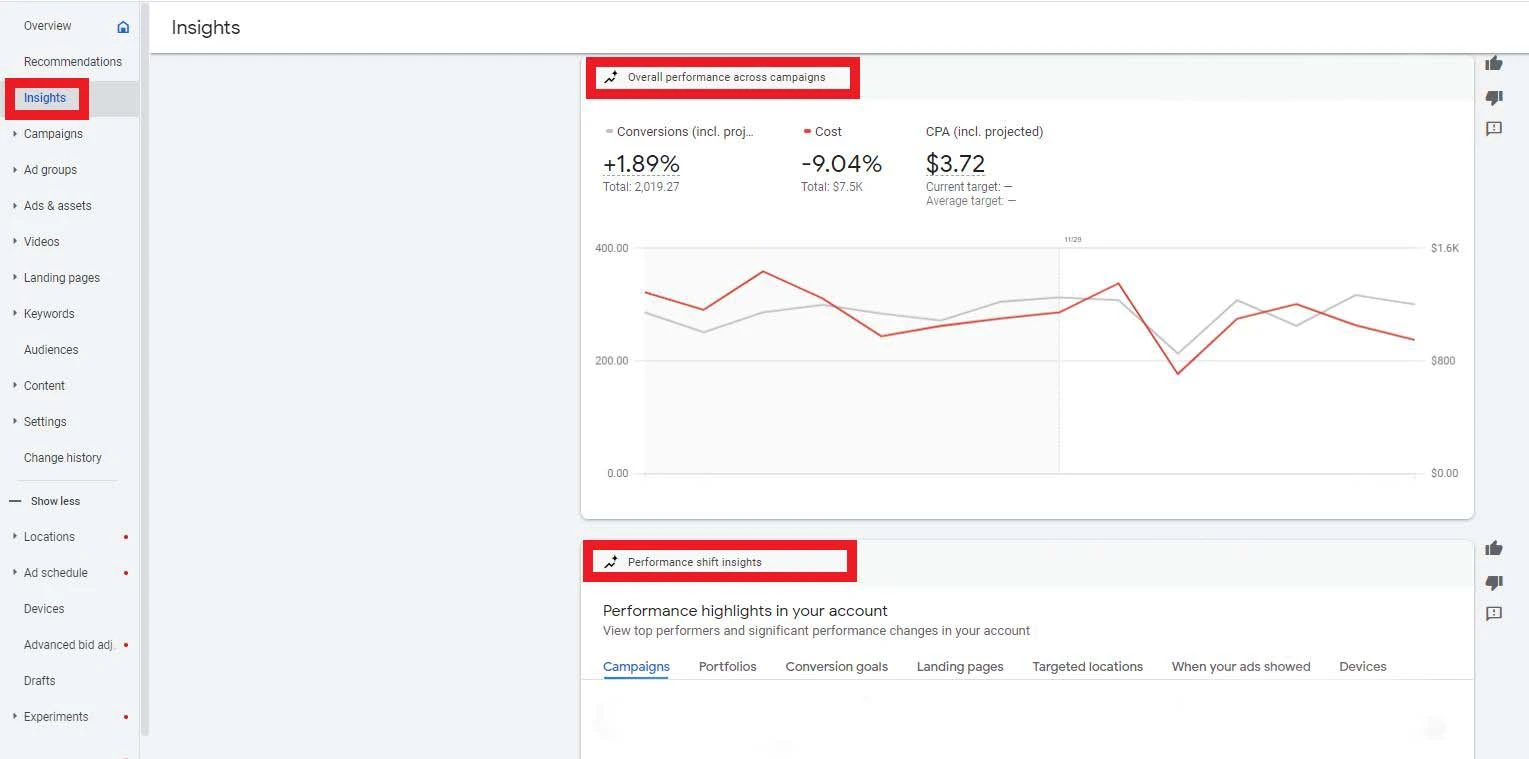
Task: Open feedback comment icon for Performance shift insights
Action: 1494,614
